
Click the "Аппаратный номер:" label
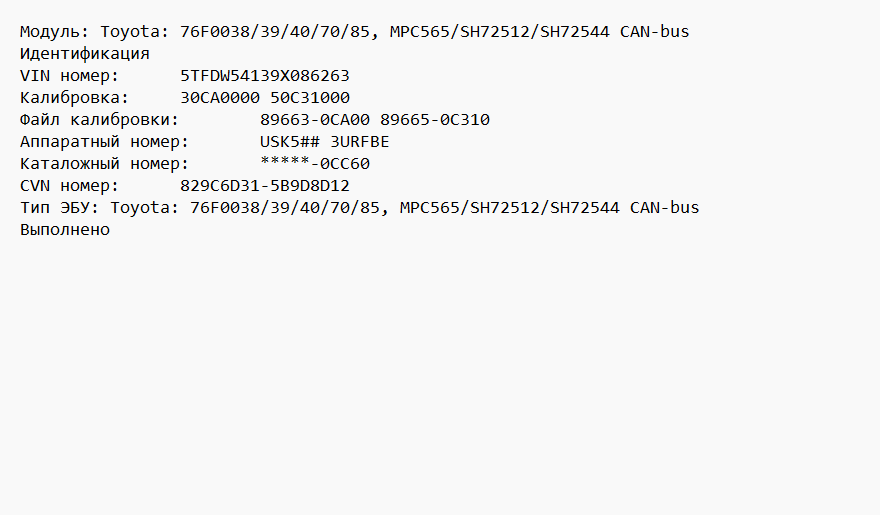pos(104,142)
